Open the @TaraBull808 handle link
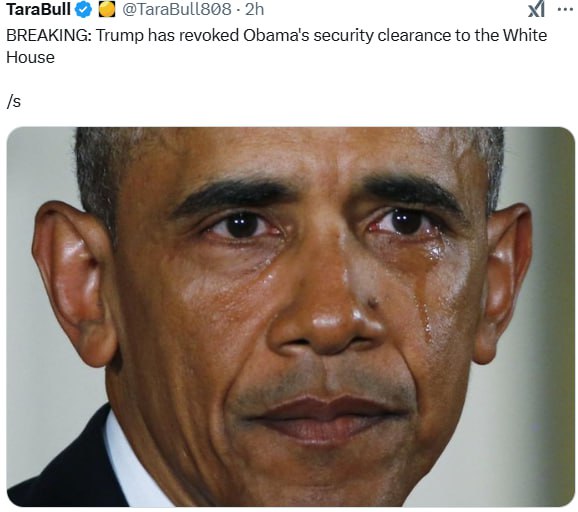The height and width of the screenshot is (512, 578). coord(177,9)
